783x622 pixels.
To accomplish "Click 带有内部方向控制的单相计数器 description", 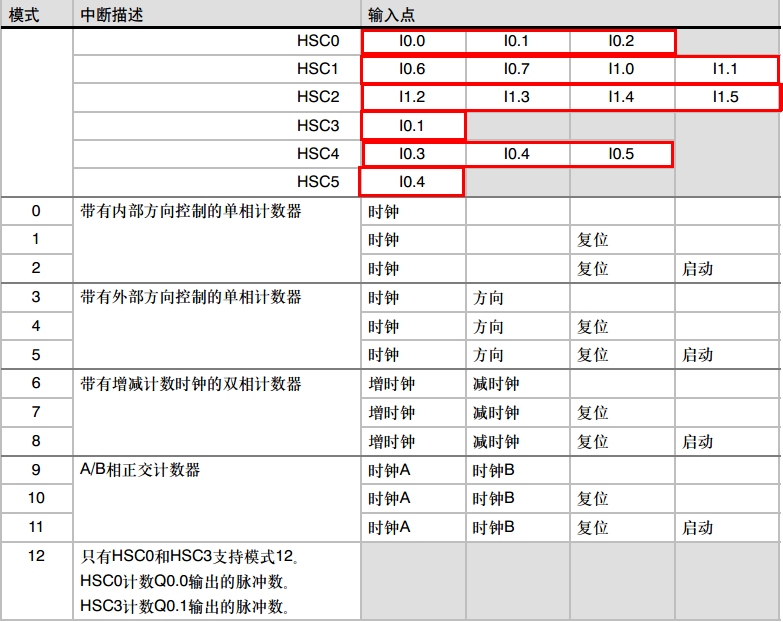I will pos(191,211).
